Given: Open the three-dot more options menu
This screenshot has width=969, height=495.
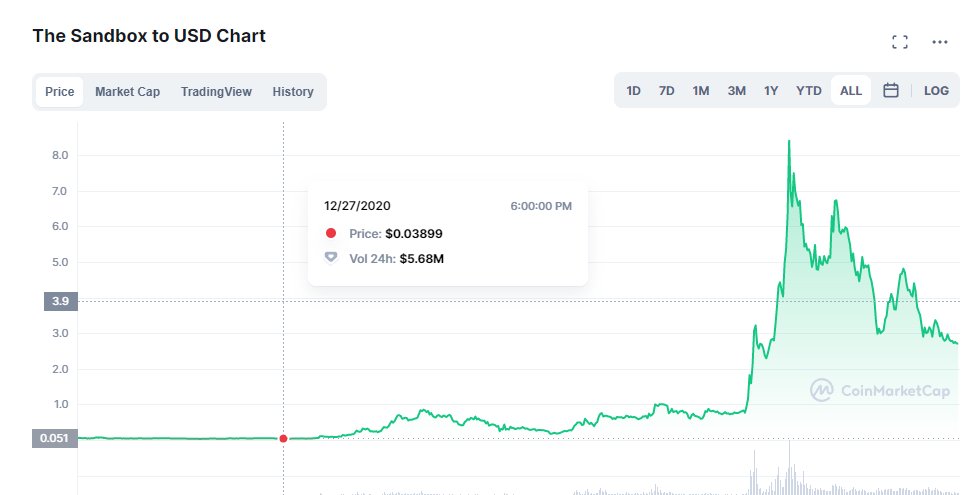Looking at the screenshot, I should click(x=939, y=42).
